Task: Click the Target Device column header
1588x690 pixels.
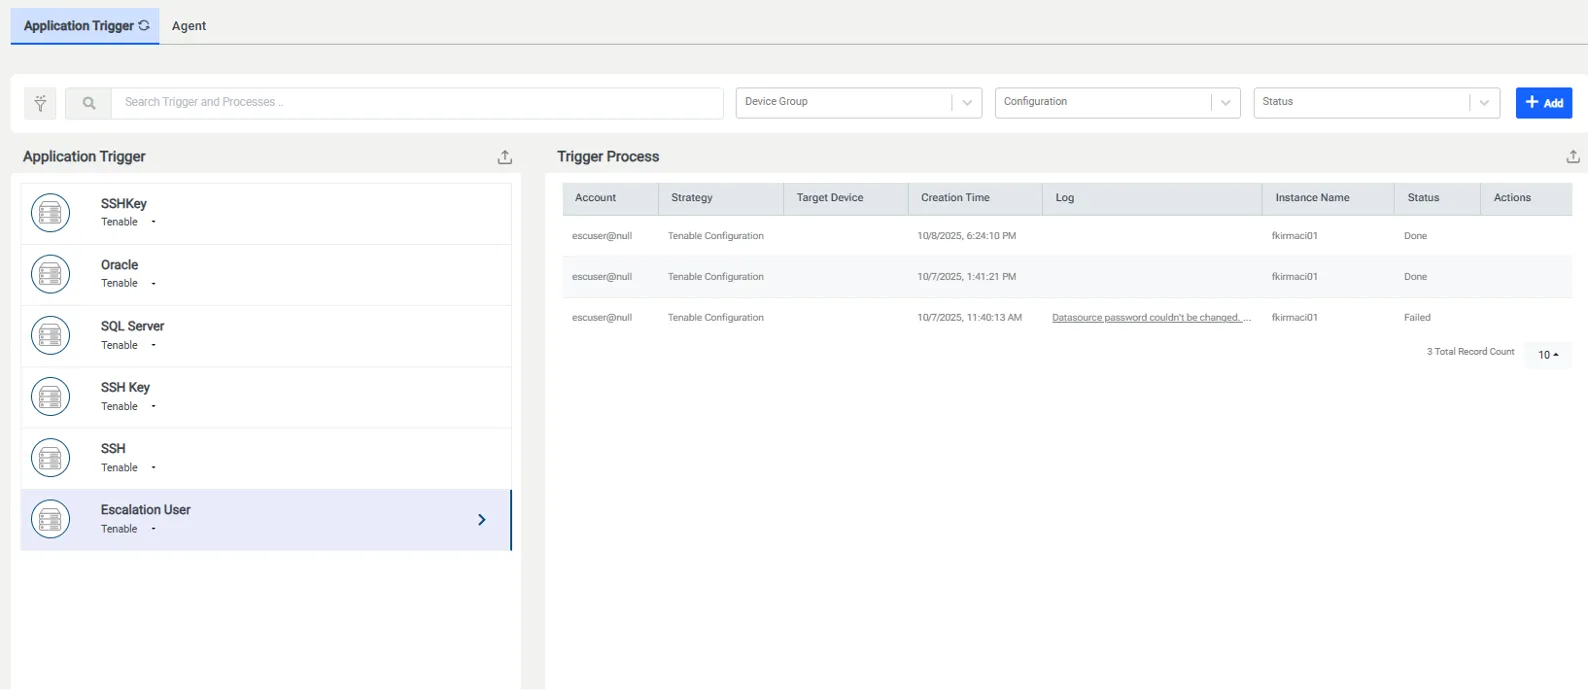Action: (x=846, y=198)
